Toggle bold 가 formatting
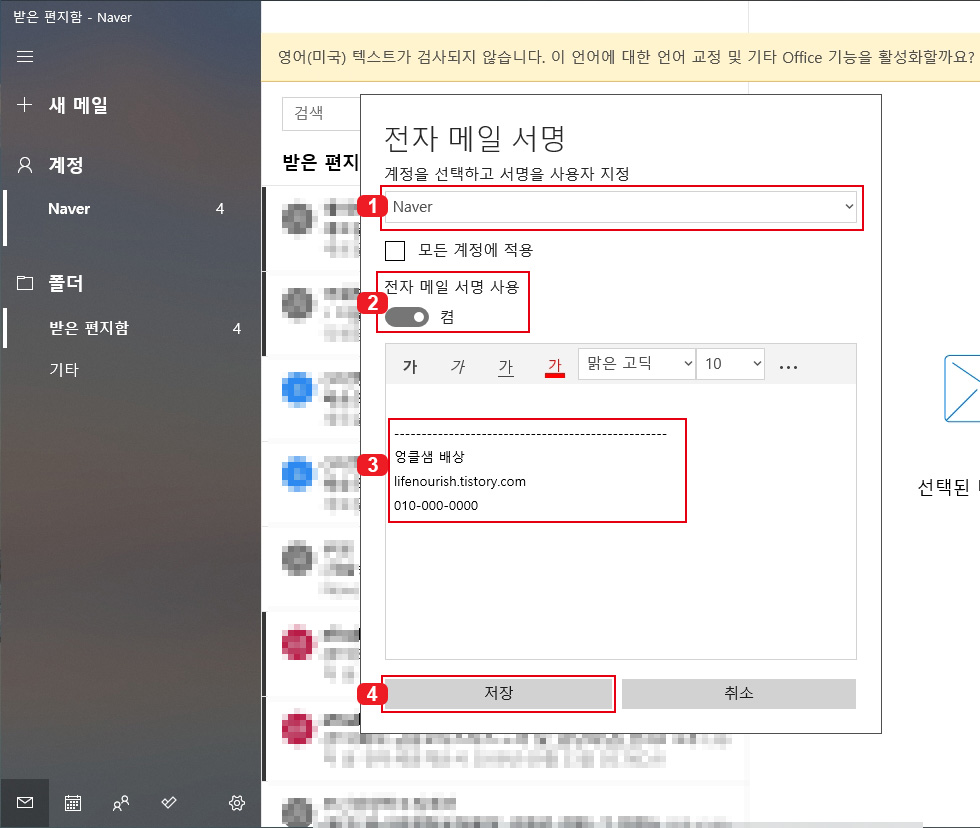This screenshot has width=980, height=828. (410, 366)
